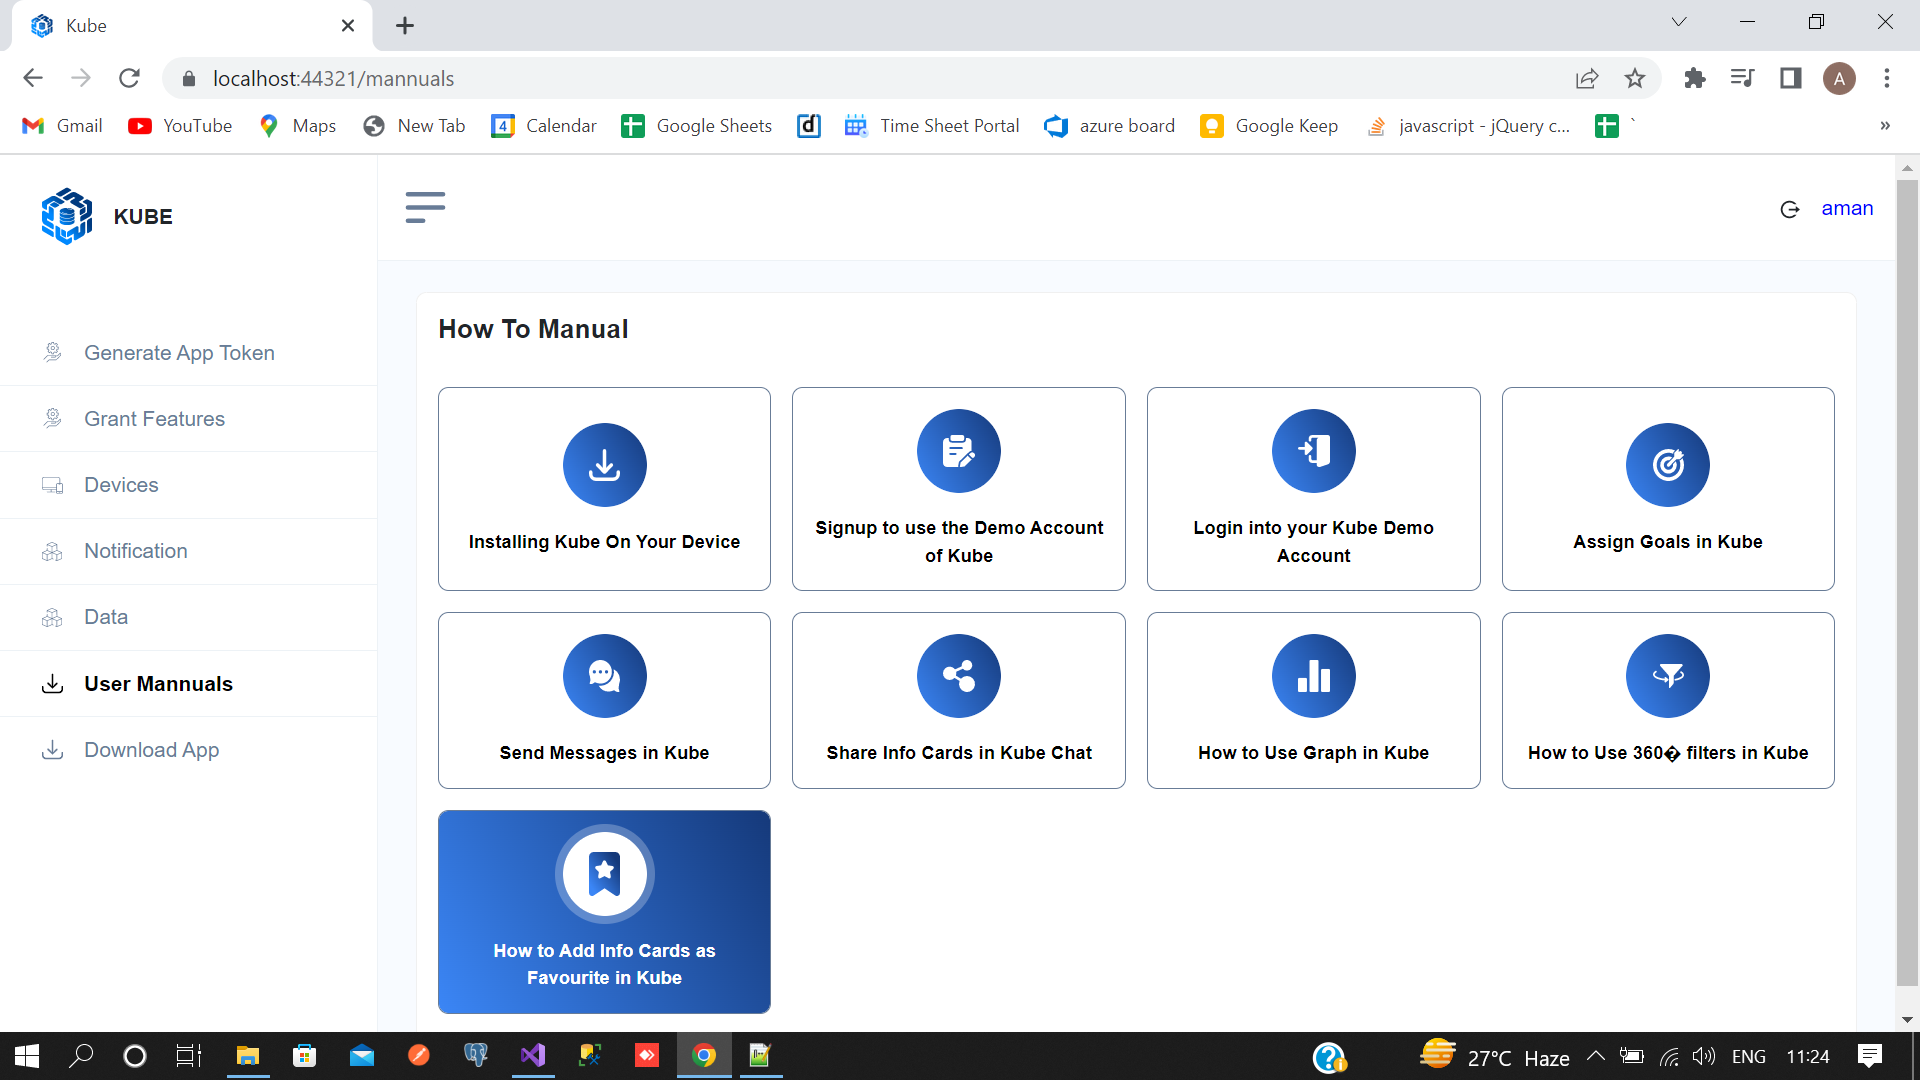The height and width of the screenshot is (1080, 1920).
Task: Open How to Use Graph in Kube title
Action: point(1313,753)
